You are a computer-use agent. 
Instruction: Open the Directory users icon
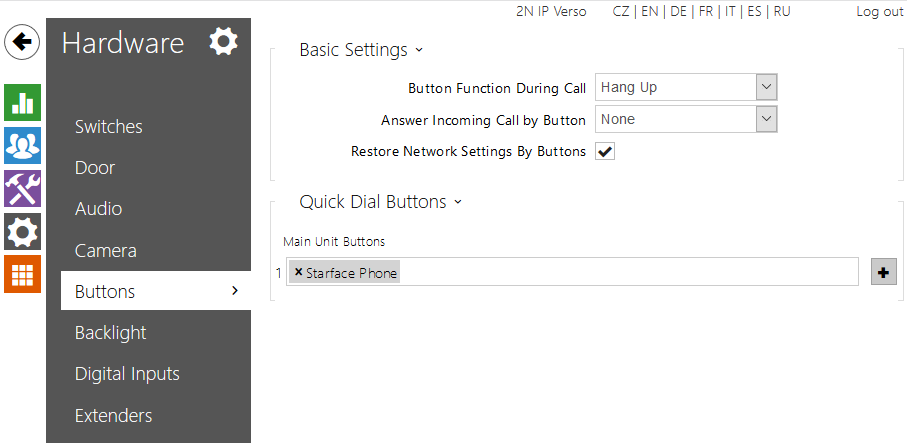pyautogui.click(x=22, y=146)
